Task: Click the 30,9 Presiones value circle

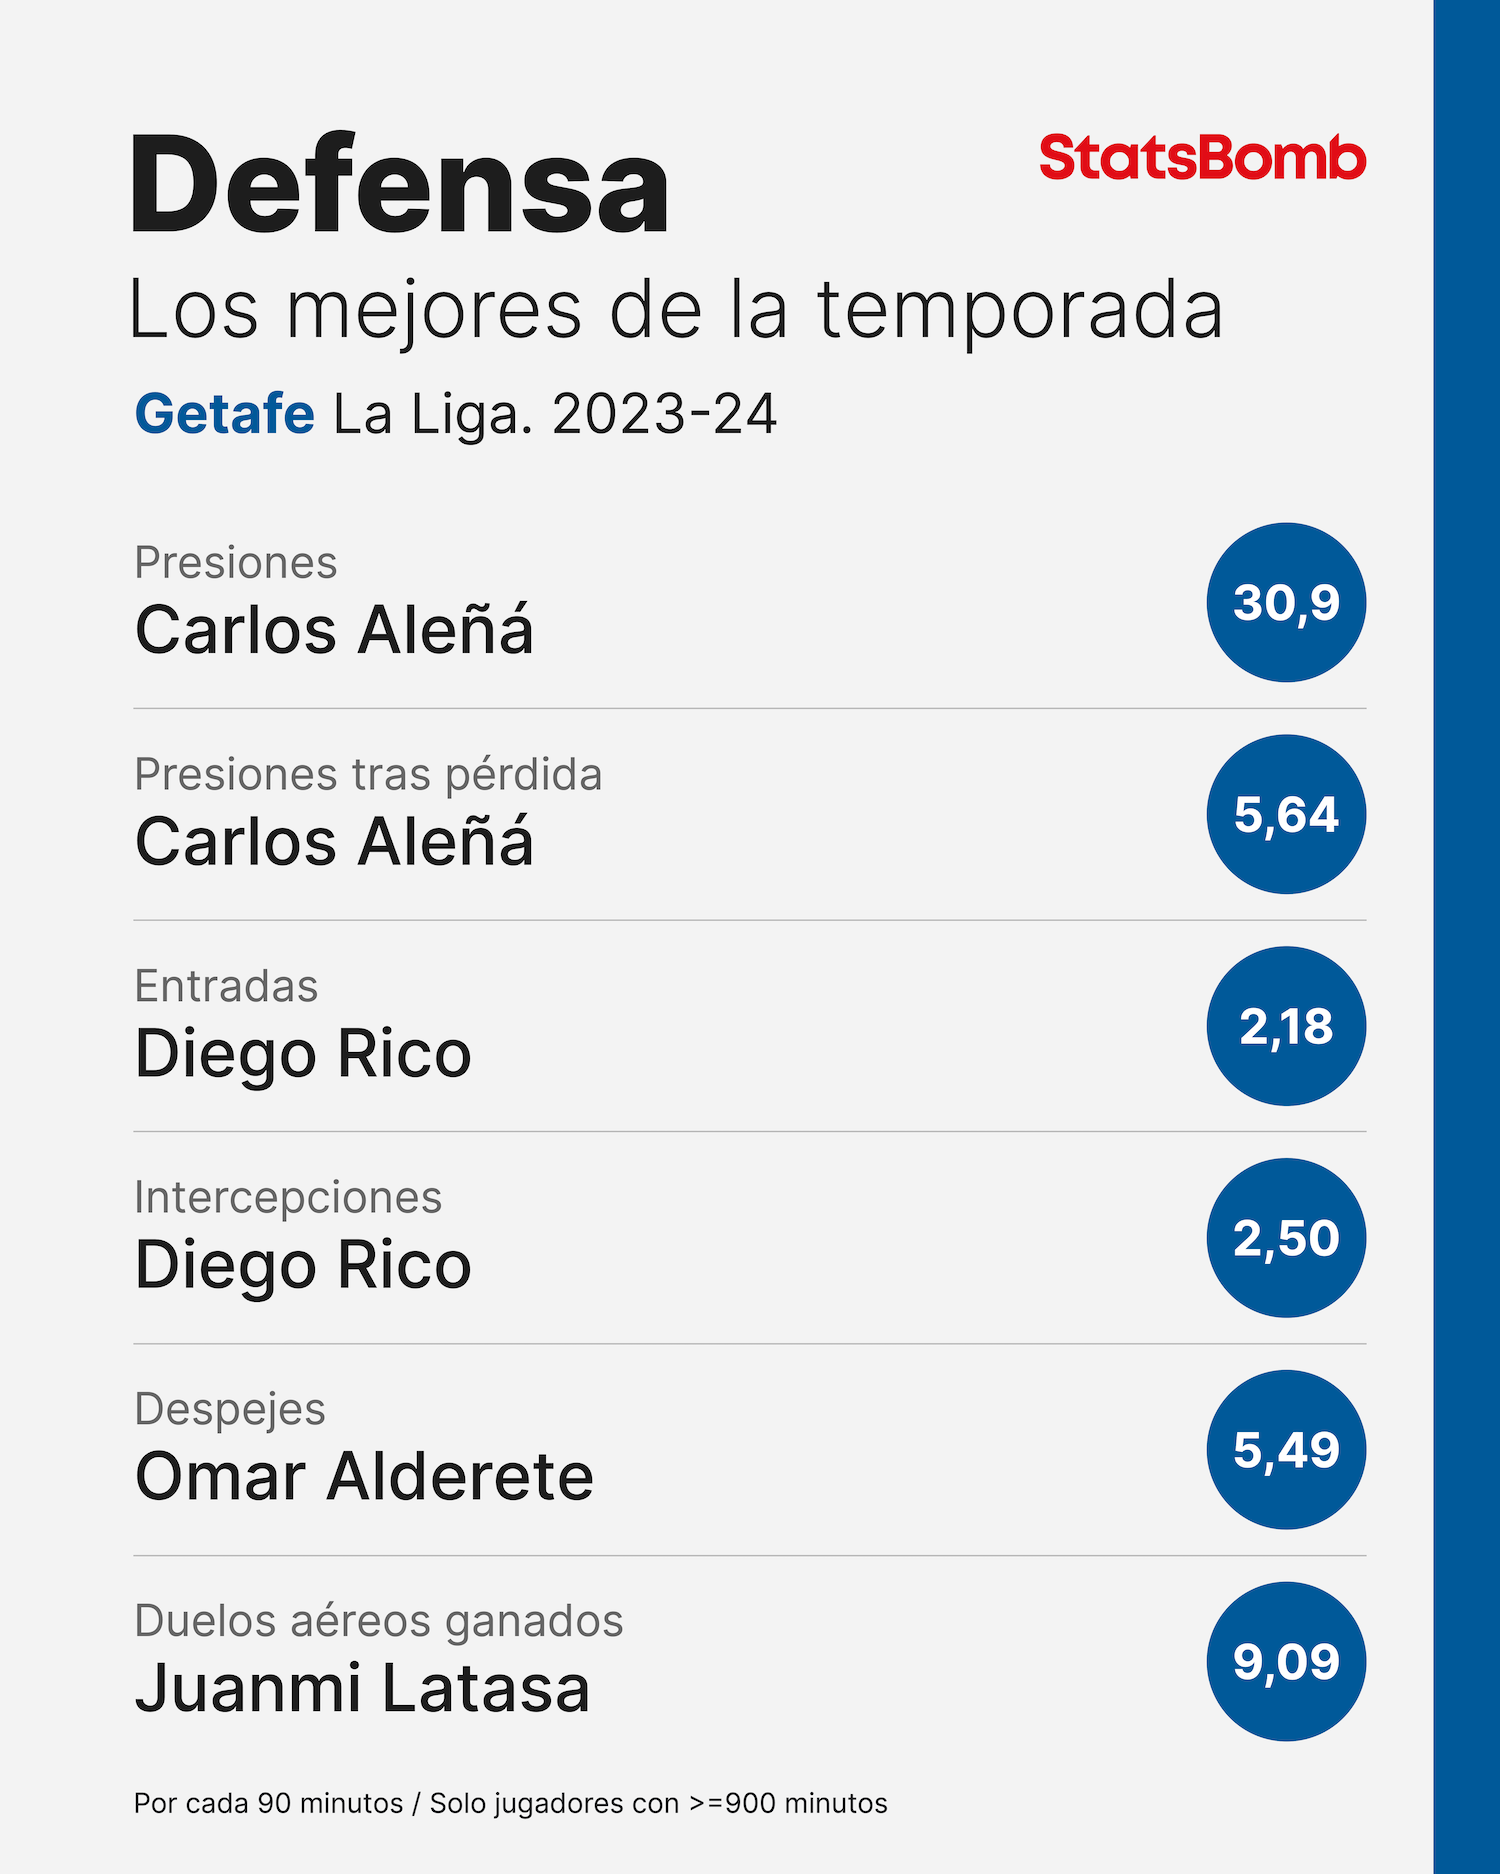Action: tap(1286, 602)
